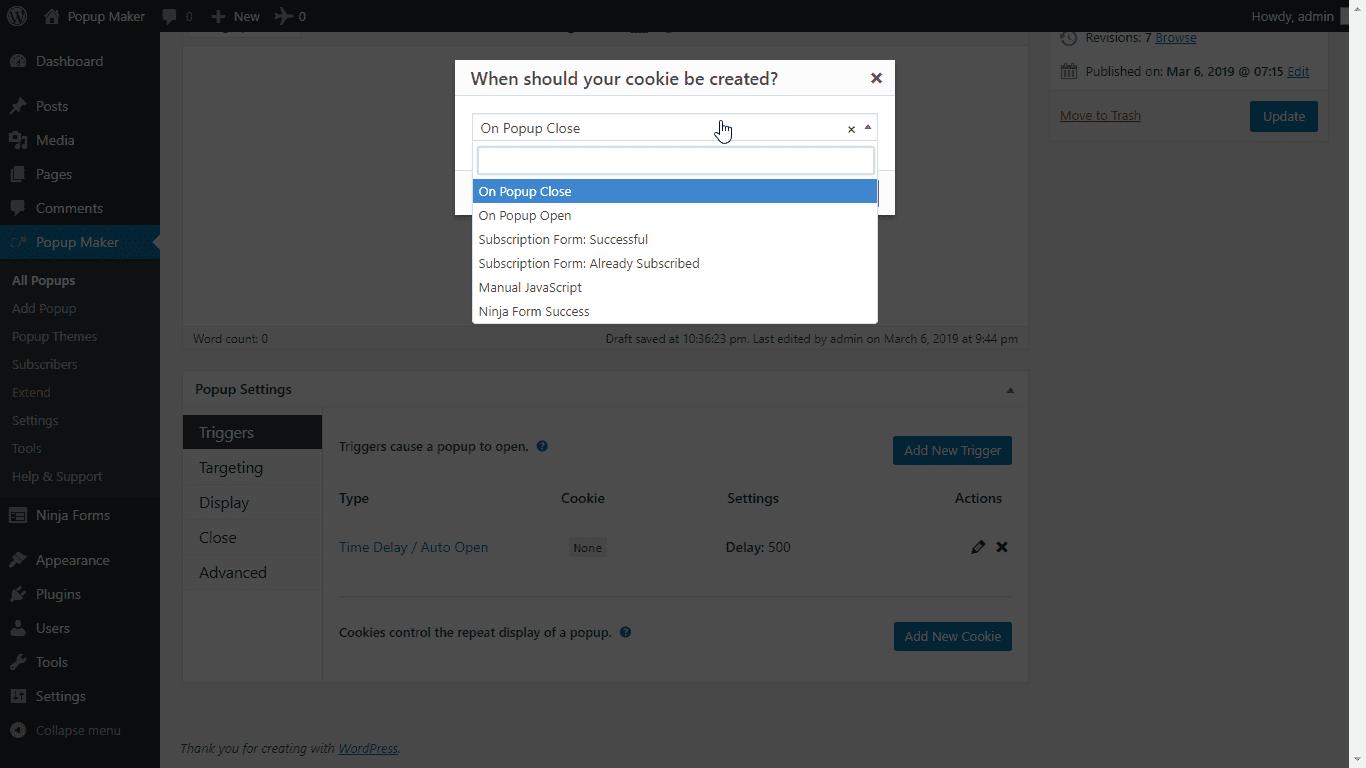Browse the post revisions
Image resolution: width=1366 pixels, height=768 pixels.
click(1176, 38)
